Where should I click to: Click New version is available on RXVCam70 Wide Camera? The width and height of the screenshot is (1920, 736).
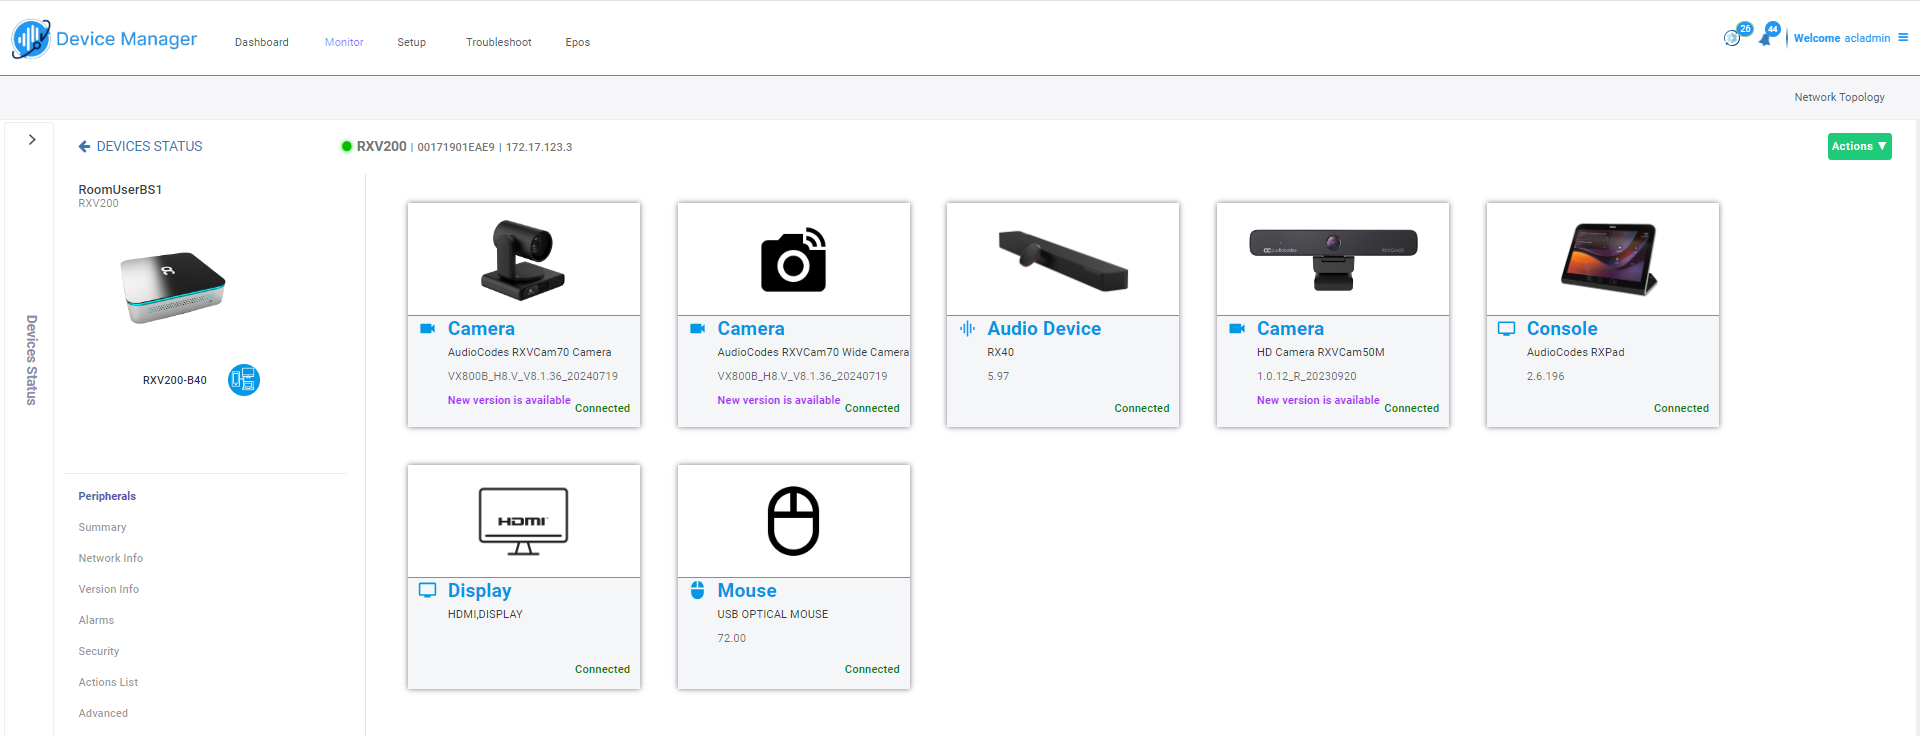[779, 400]
